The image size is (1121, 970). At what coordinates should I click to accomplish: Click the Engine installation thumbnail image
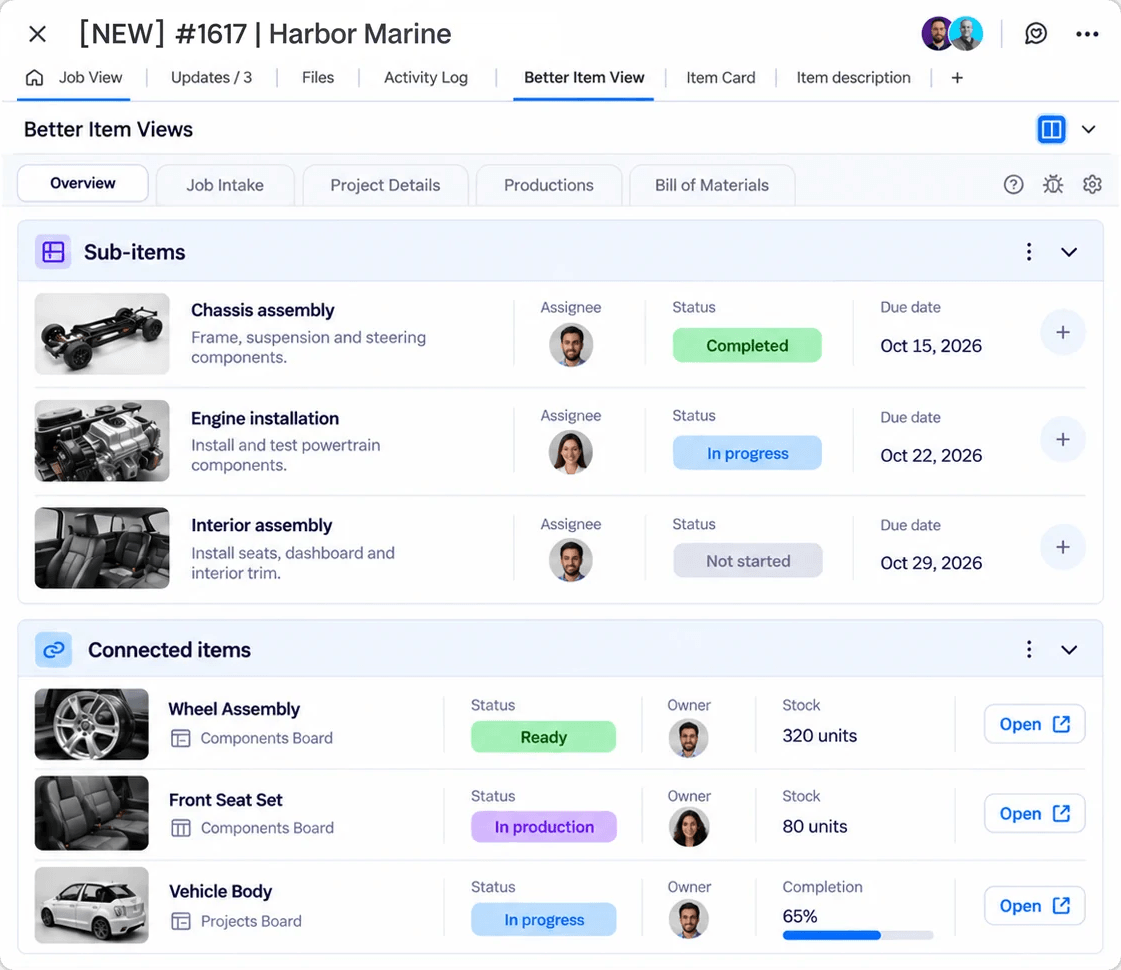click(x=102, y=440)
